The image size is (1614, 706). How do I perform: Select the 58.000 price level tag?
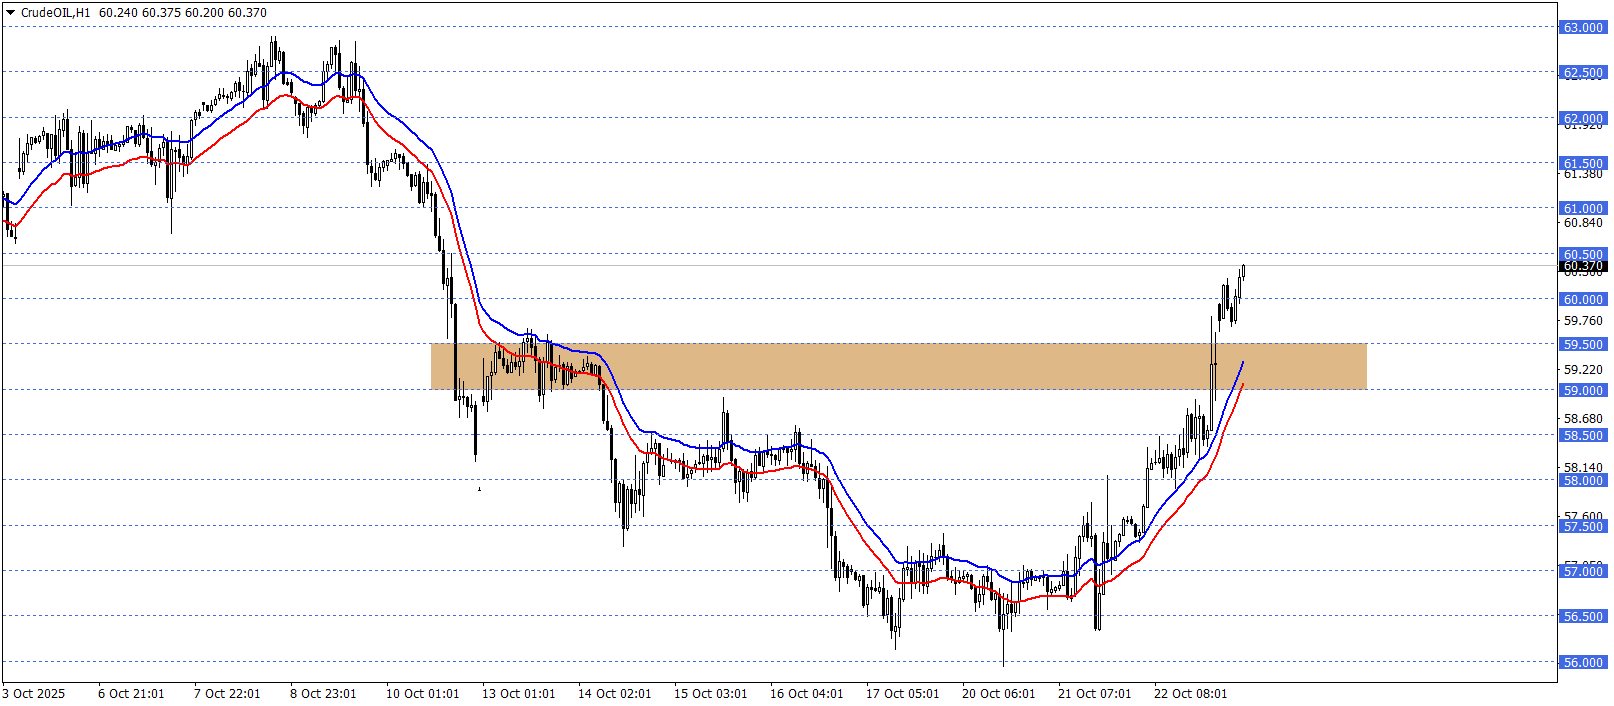point(1583,480)
